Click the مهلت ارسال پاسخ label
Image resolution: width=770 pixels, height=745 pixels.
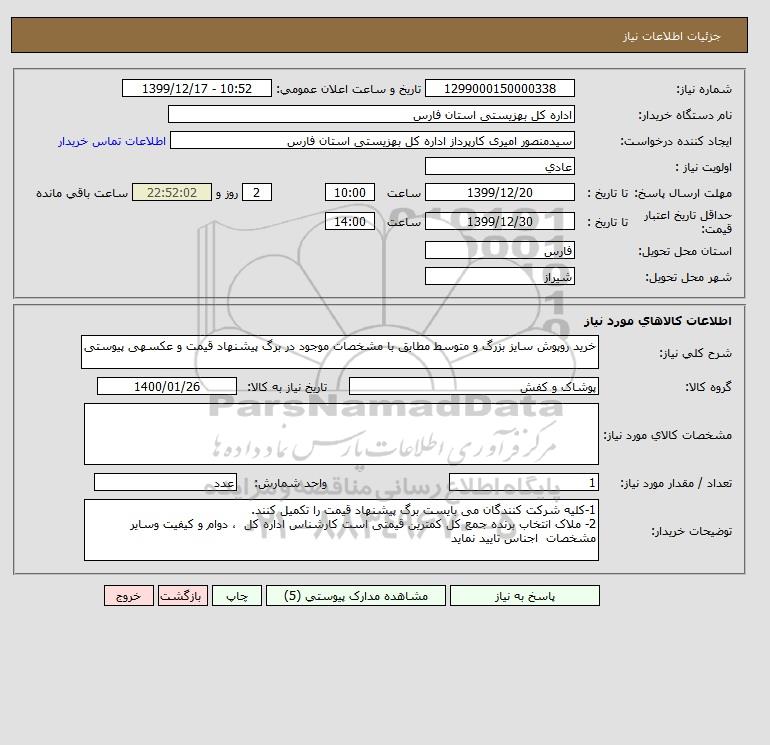click(684, 193)
